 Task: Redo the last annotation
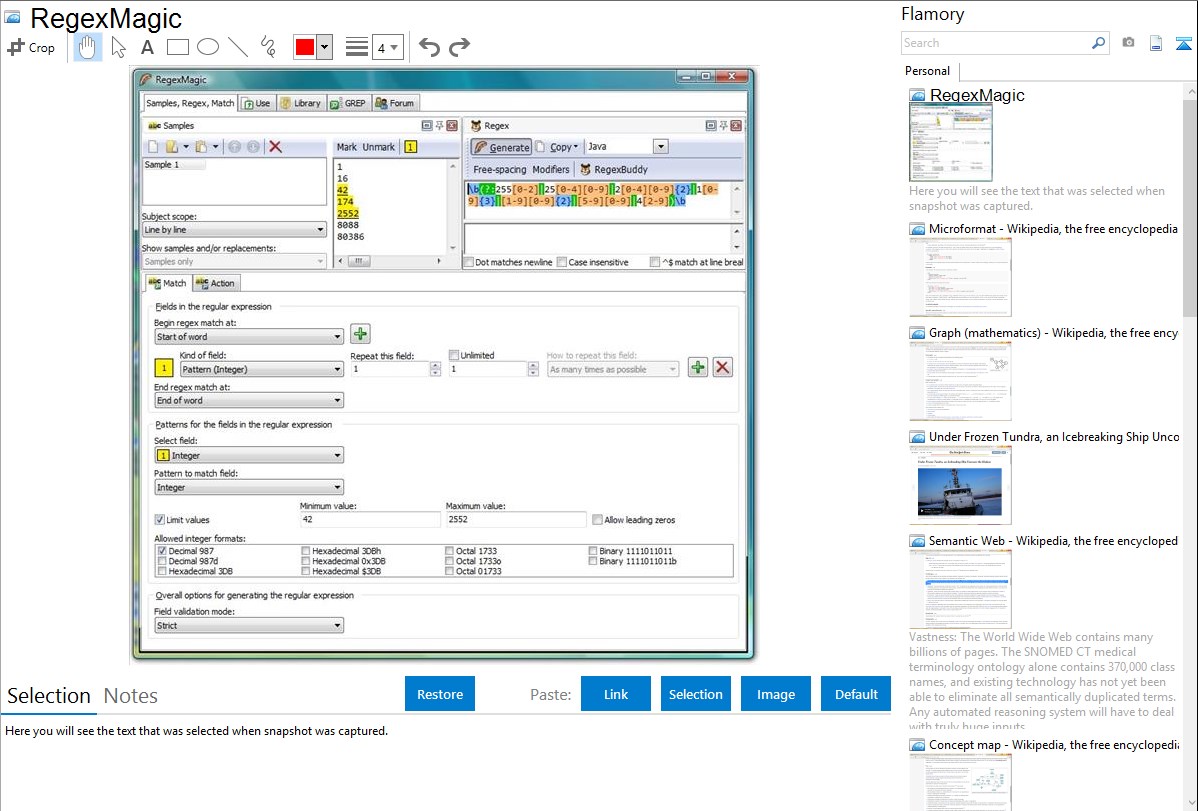point(459,47)
